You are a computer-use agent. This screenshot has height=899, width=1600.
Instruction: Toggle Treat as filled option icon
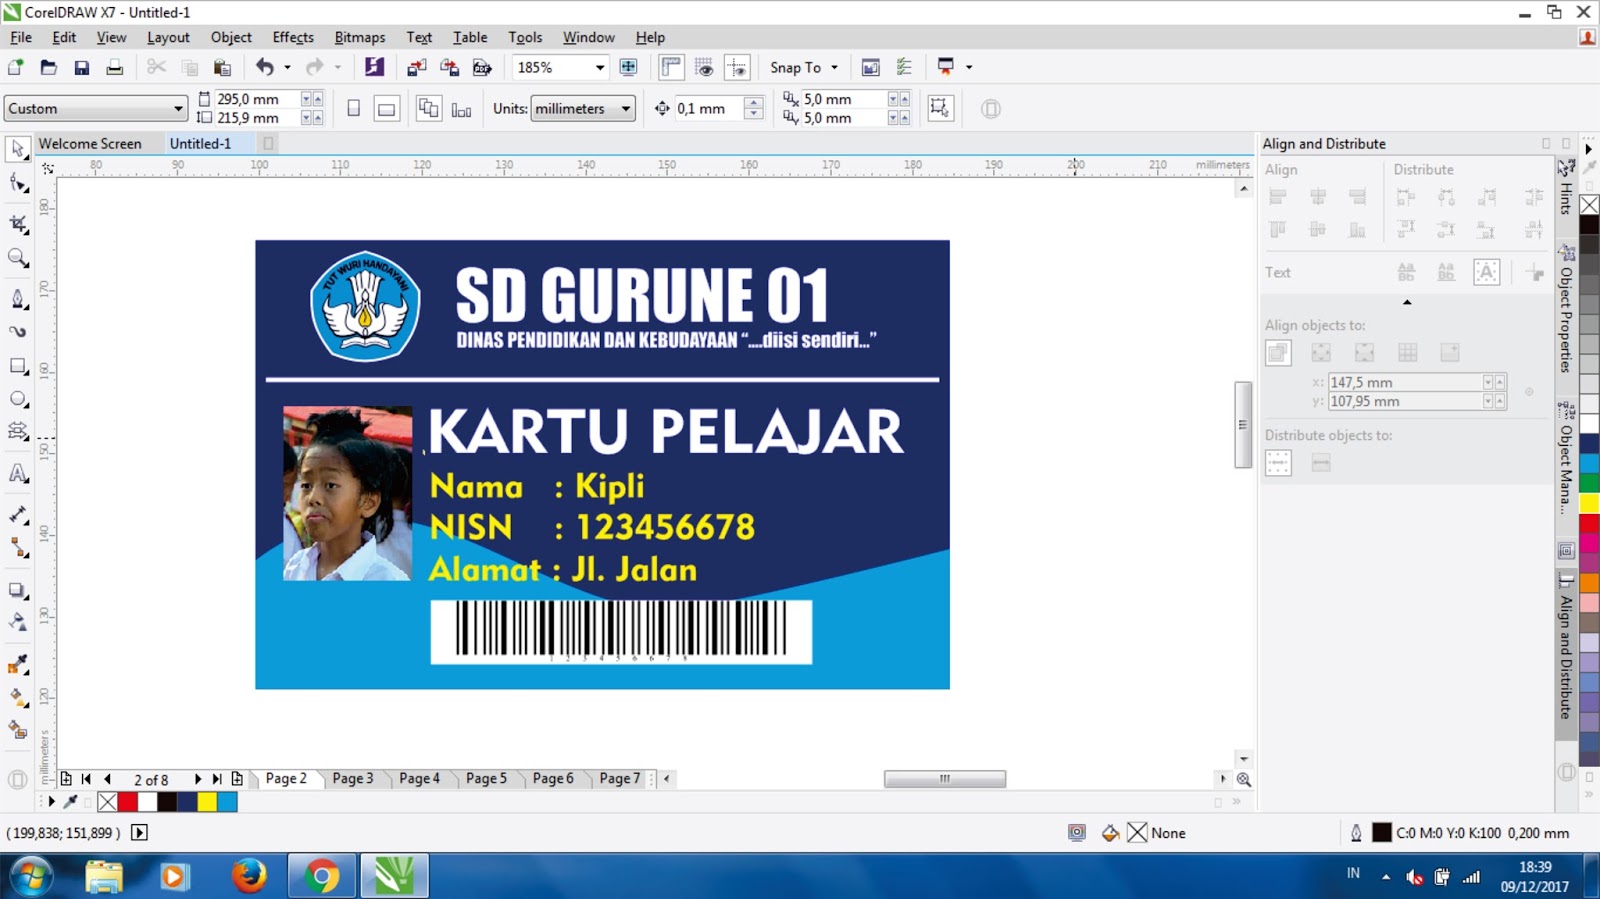(940, 108)
